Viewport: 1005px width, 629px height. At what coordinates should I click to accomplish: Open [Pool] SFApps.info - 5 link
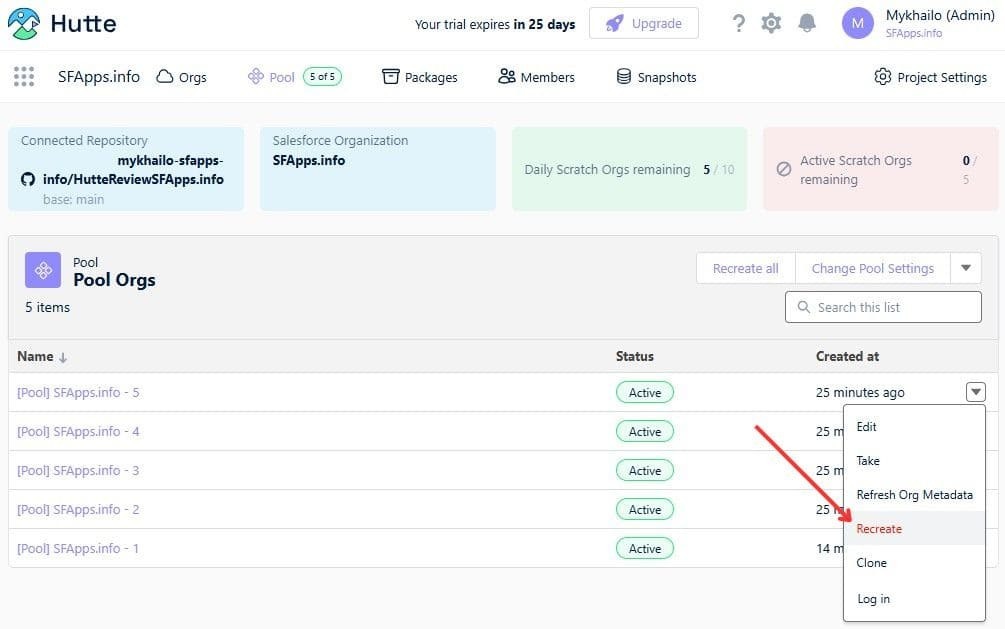[x=78, y=392]
